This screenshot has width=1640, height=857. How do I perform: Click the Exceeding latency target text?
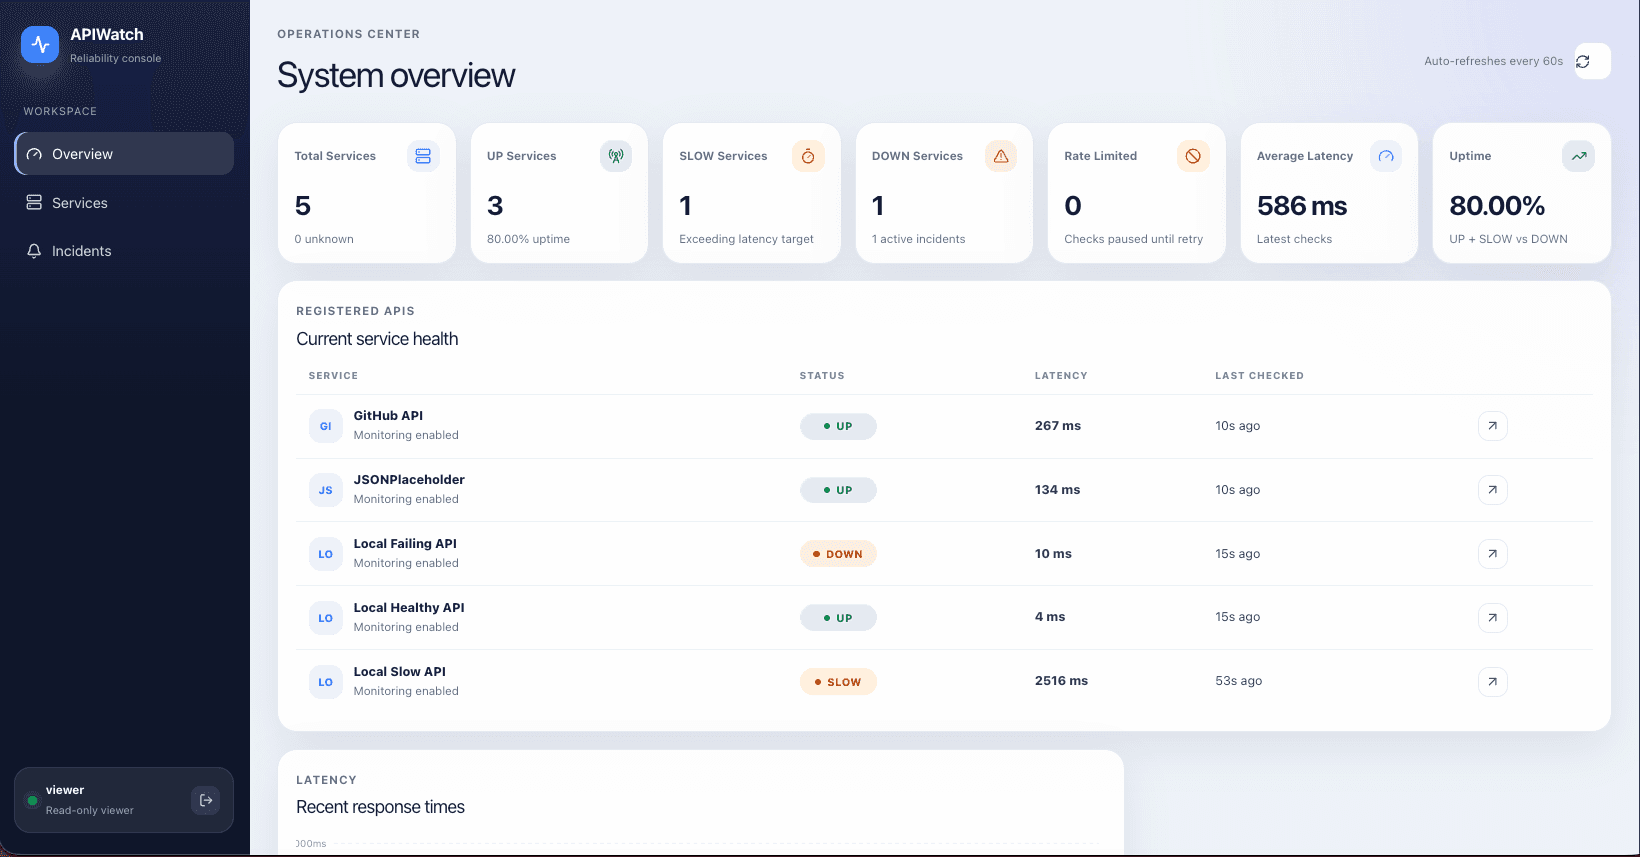(x=746, y=239)
